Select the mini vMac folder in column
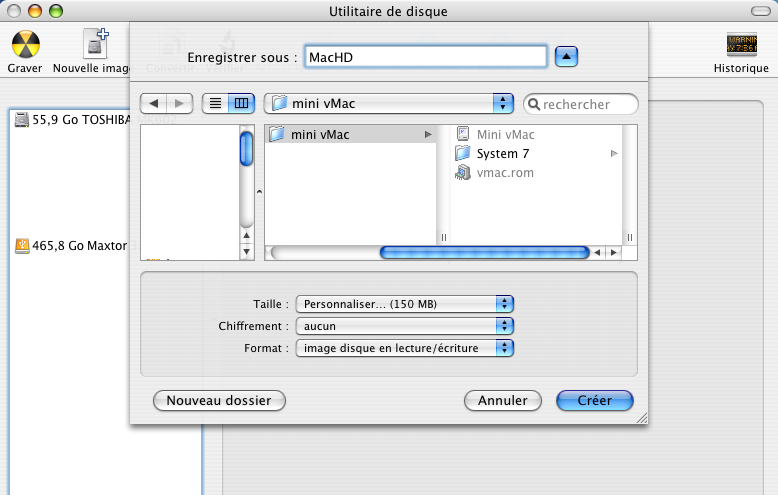The height and width of the screenshot is (495, 778). [350, 134]
